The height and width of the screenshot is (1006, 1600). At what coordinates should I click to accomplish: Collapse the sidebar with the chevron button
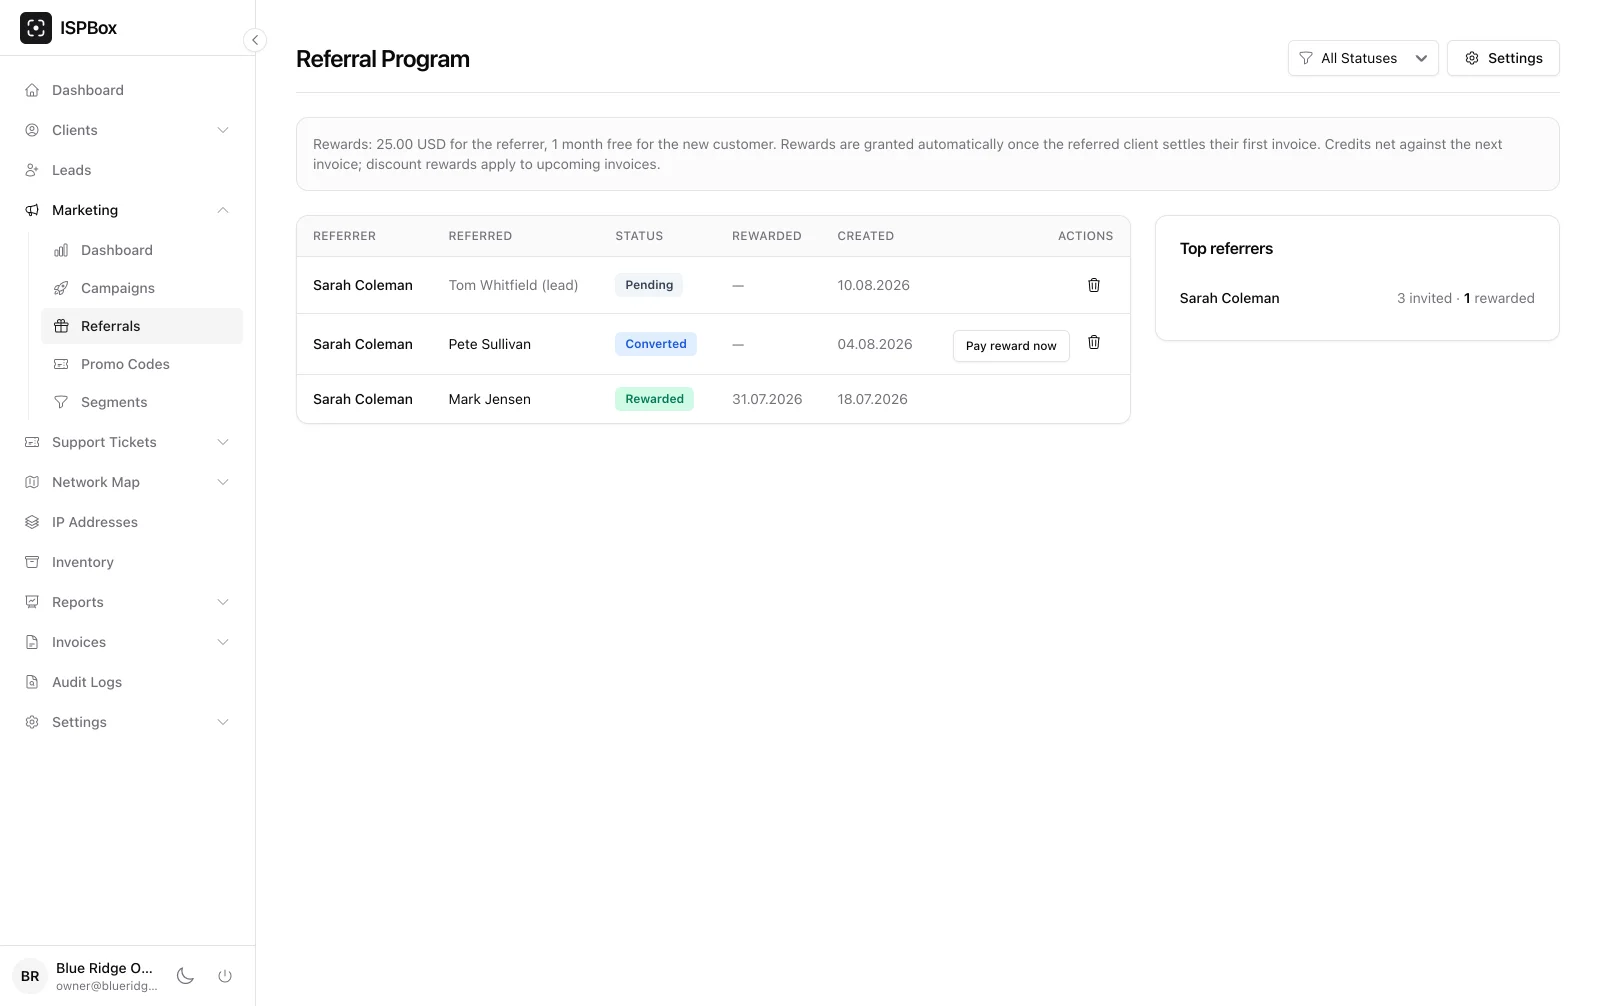click(x=255, y=40)
